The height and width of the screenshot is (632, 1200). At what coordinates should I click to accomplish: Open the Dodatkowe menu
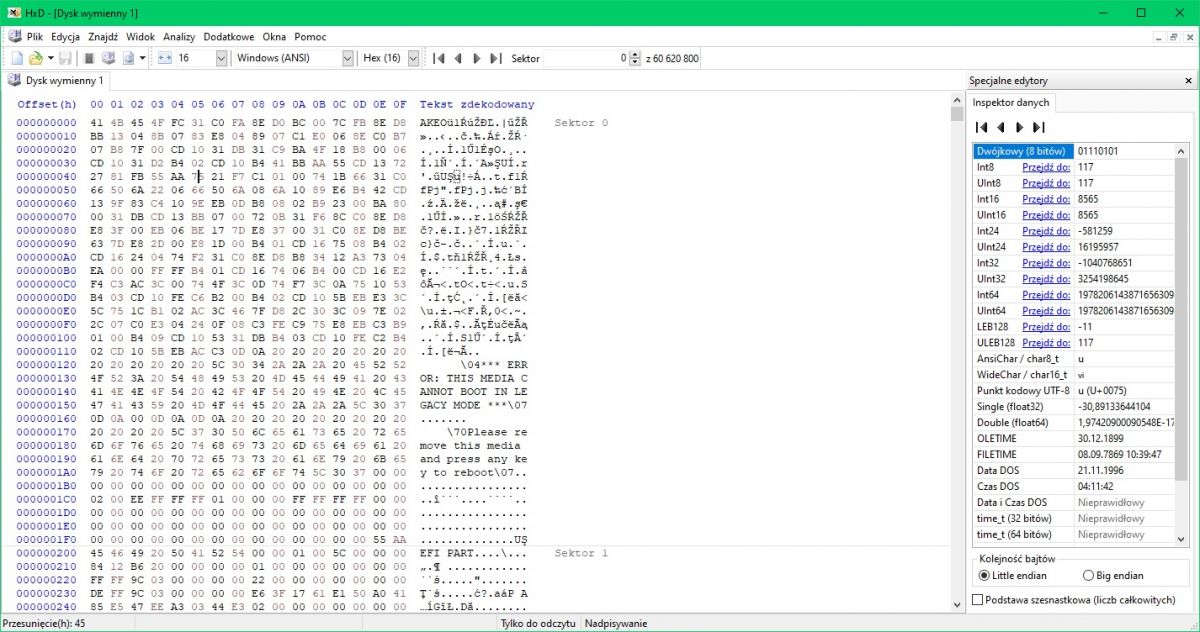(x=229, y=36)
